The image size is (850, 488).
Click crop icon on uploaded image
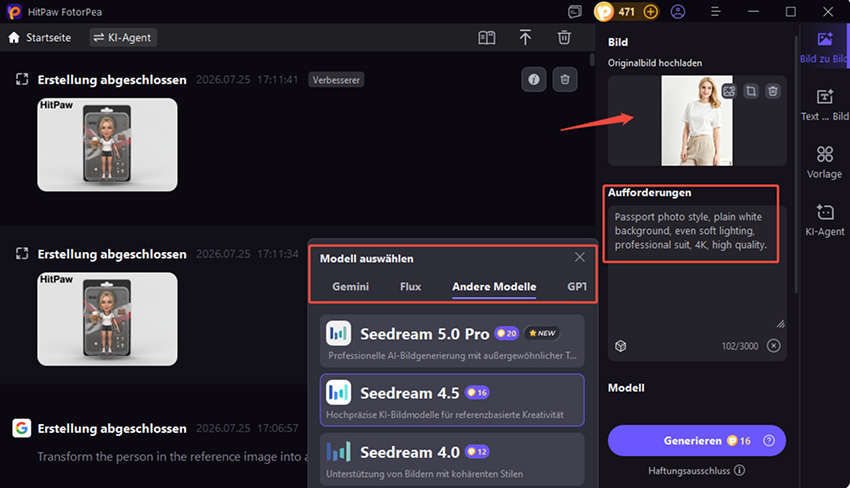coord(751,91)
